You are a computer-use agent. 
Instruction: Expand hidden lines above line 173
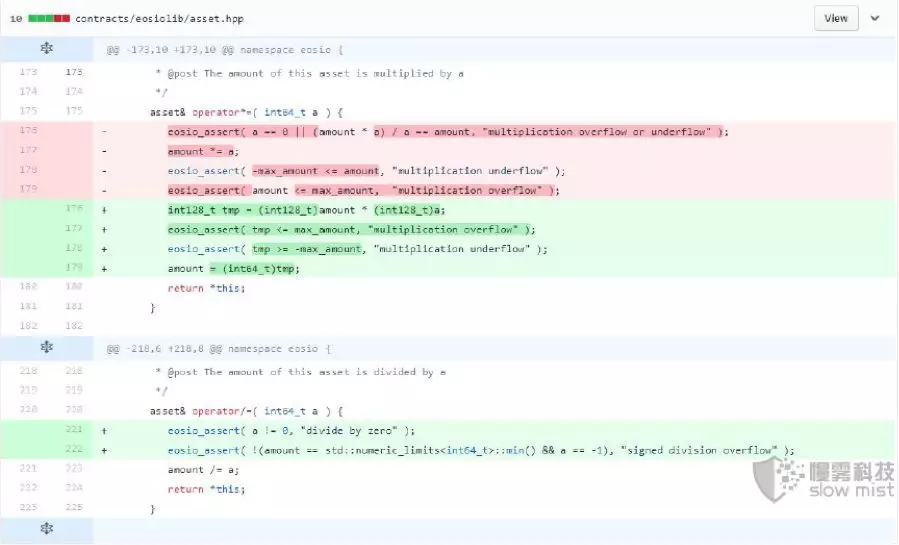[46, 49]
